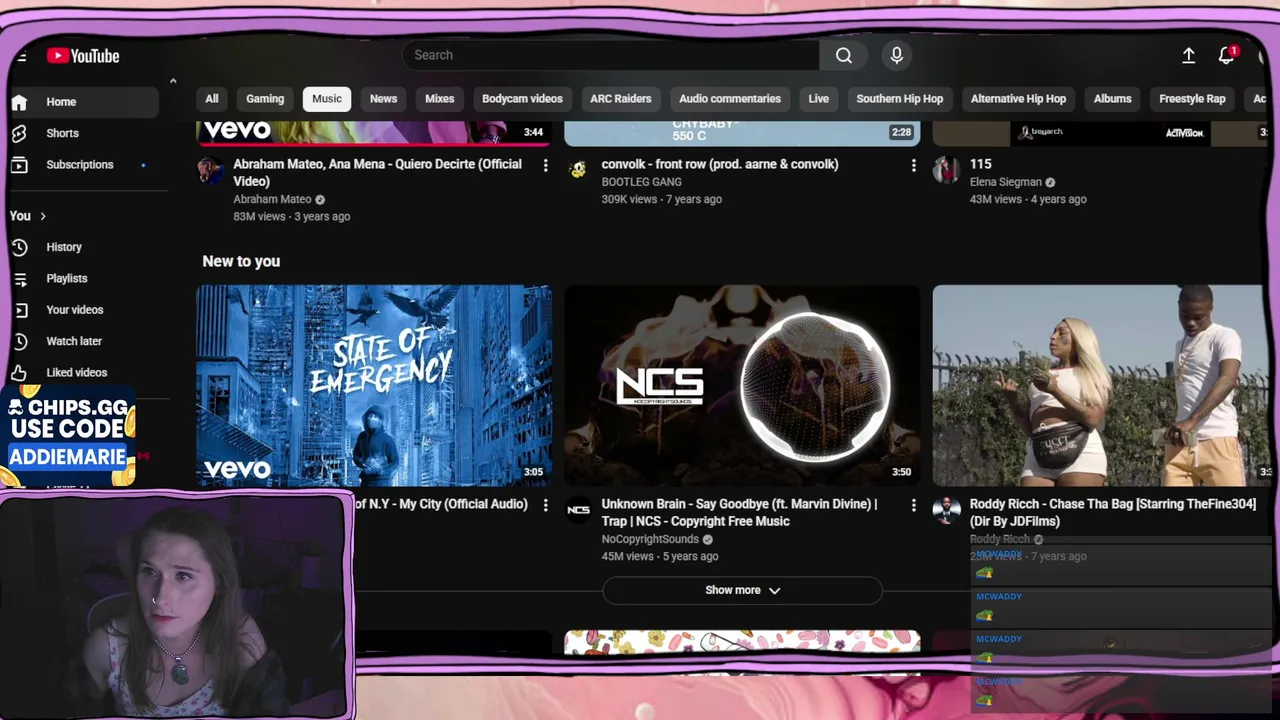Click the Elena Siegman channel avatar
1280x720 pixels.
coord(946,170)
